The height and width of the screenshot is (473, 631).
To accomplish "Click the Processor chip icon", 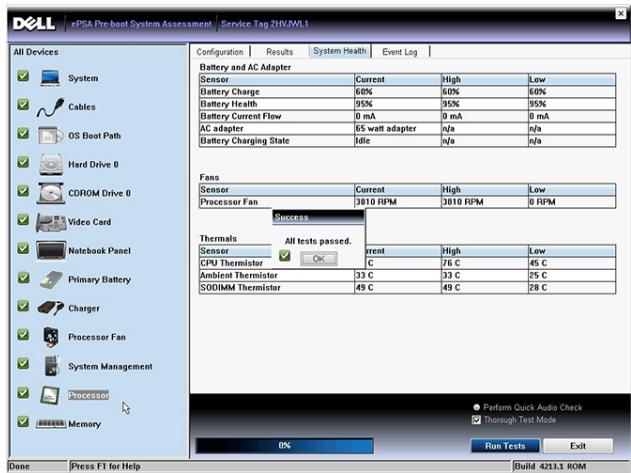I will point(50,395).
